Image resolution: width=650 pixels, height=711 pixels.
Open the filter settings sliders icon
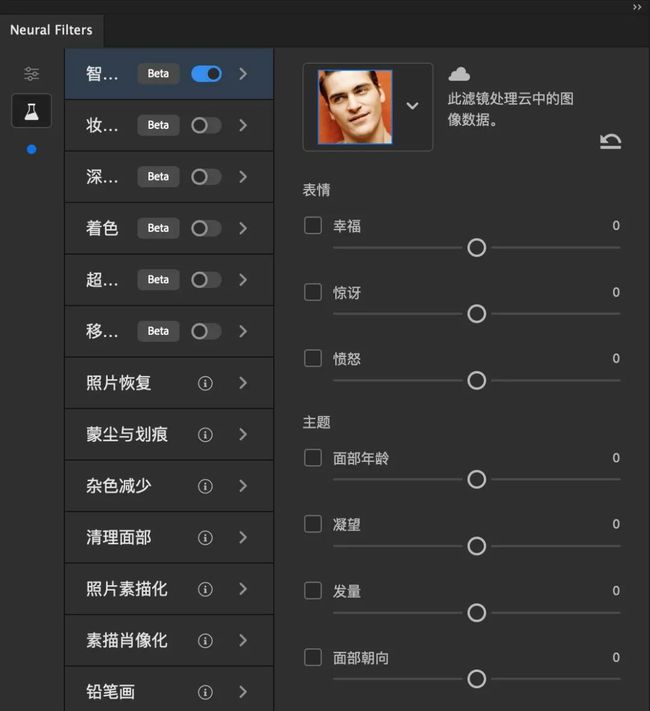(x=31, y=74)
